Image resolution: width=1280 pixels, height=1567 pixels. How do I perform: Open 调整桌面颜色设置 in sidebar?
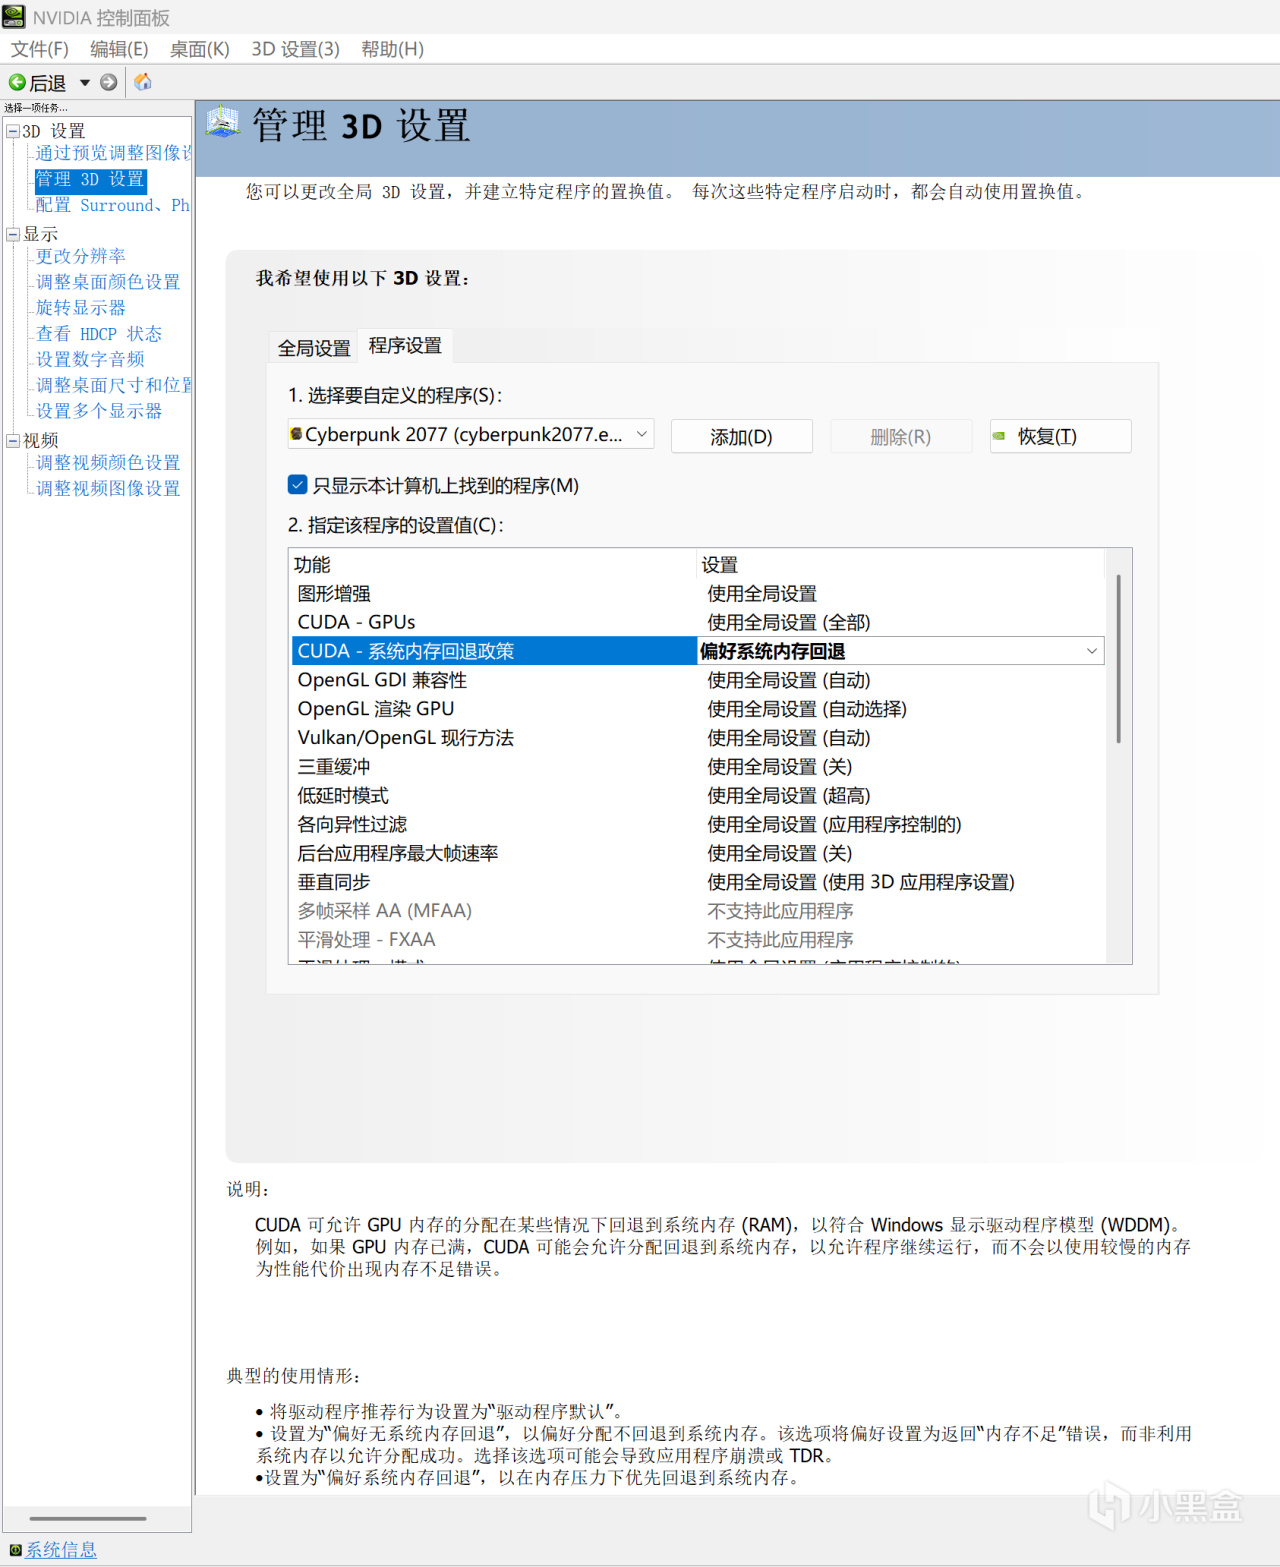pyautogui.click(x=108, y=282)
